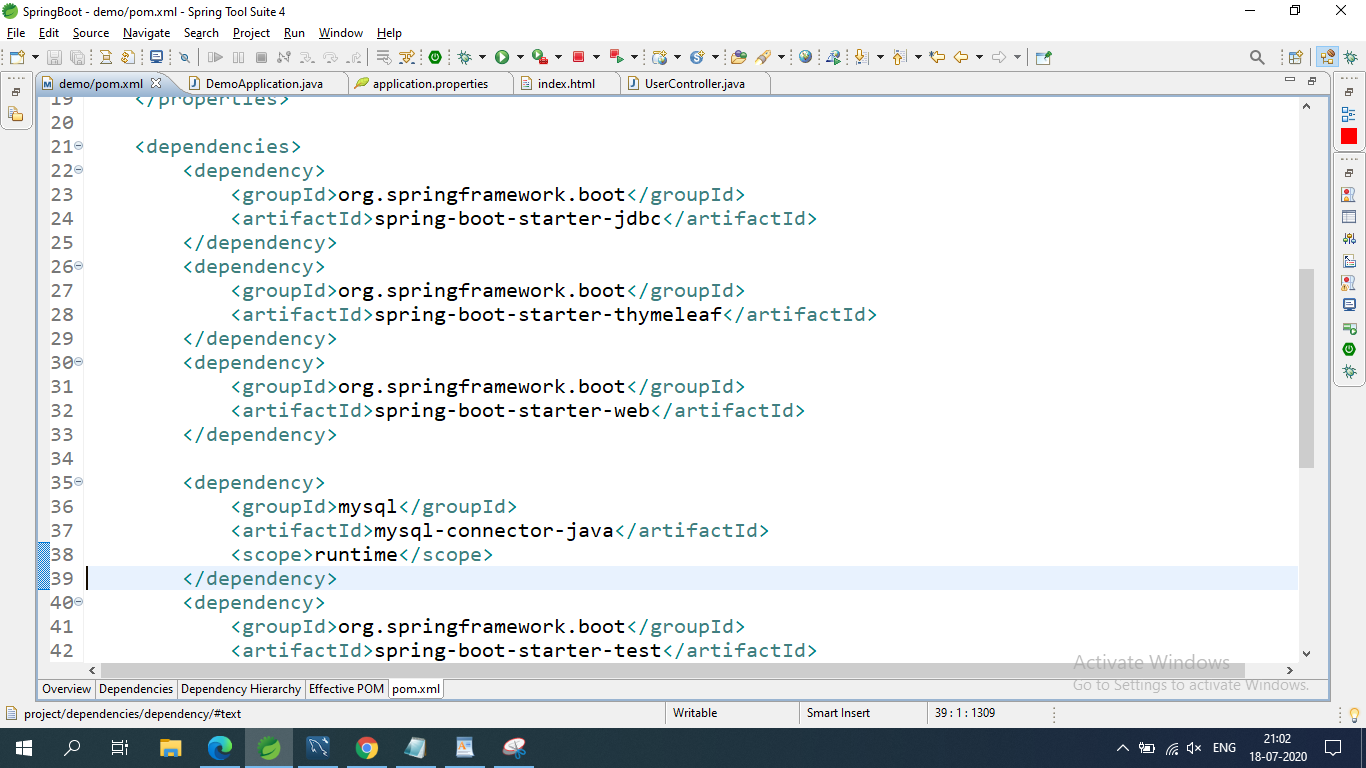Open the Navigate menu

tap(146, 33)
